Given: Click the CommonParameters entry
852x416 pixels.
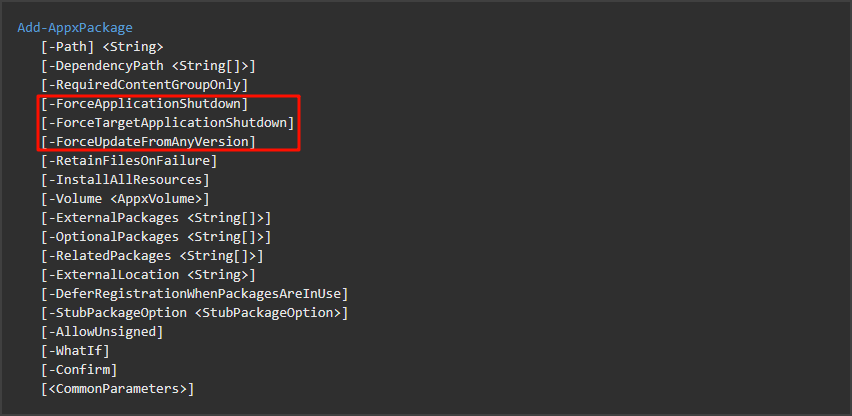Looking at the screenshot, I should tap(117, 389).
